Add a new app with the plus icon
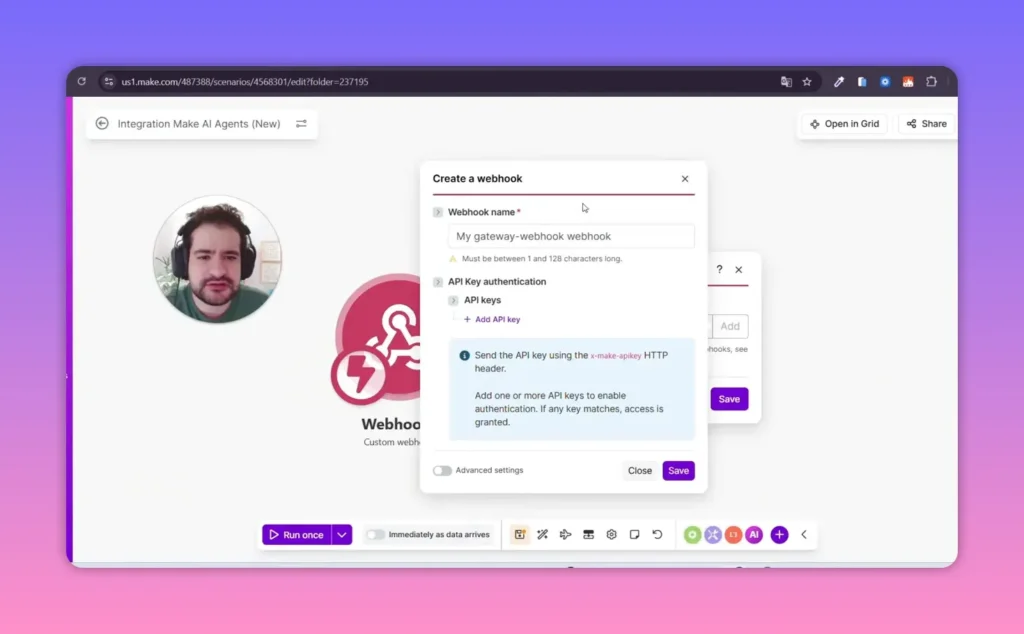Viewport: 1024px width, 634px height. [x=779, y=534]
